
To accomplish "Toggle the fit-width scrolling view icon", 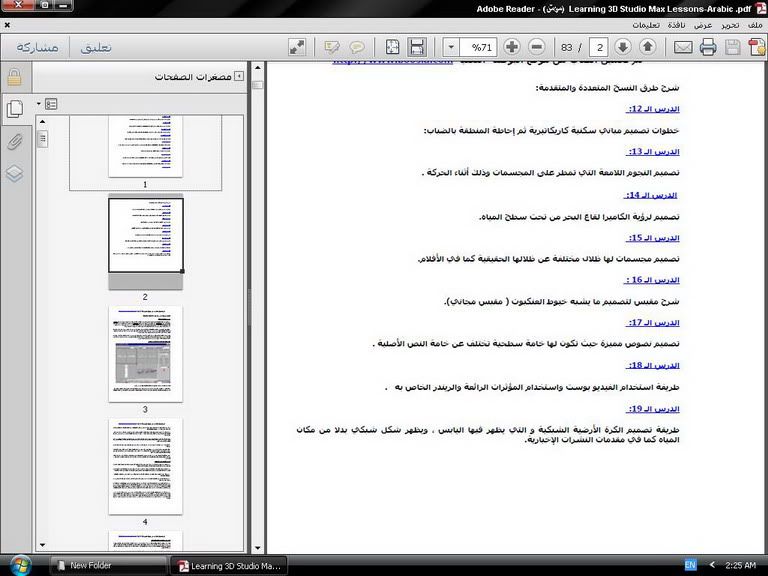I will click(417, 47).
